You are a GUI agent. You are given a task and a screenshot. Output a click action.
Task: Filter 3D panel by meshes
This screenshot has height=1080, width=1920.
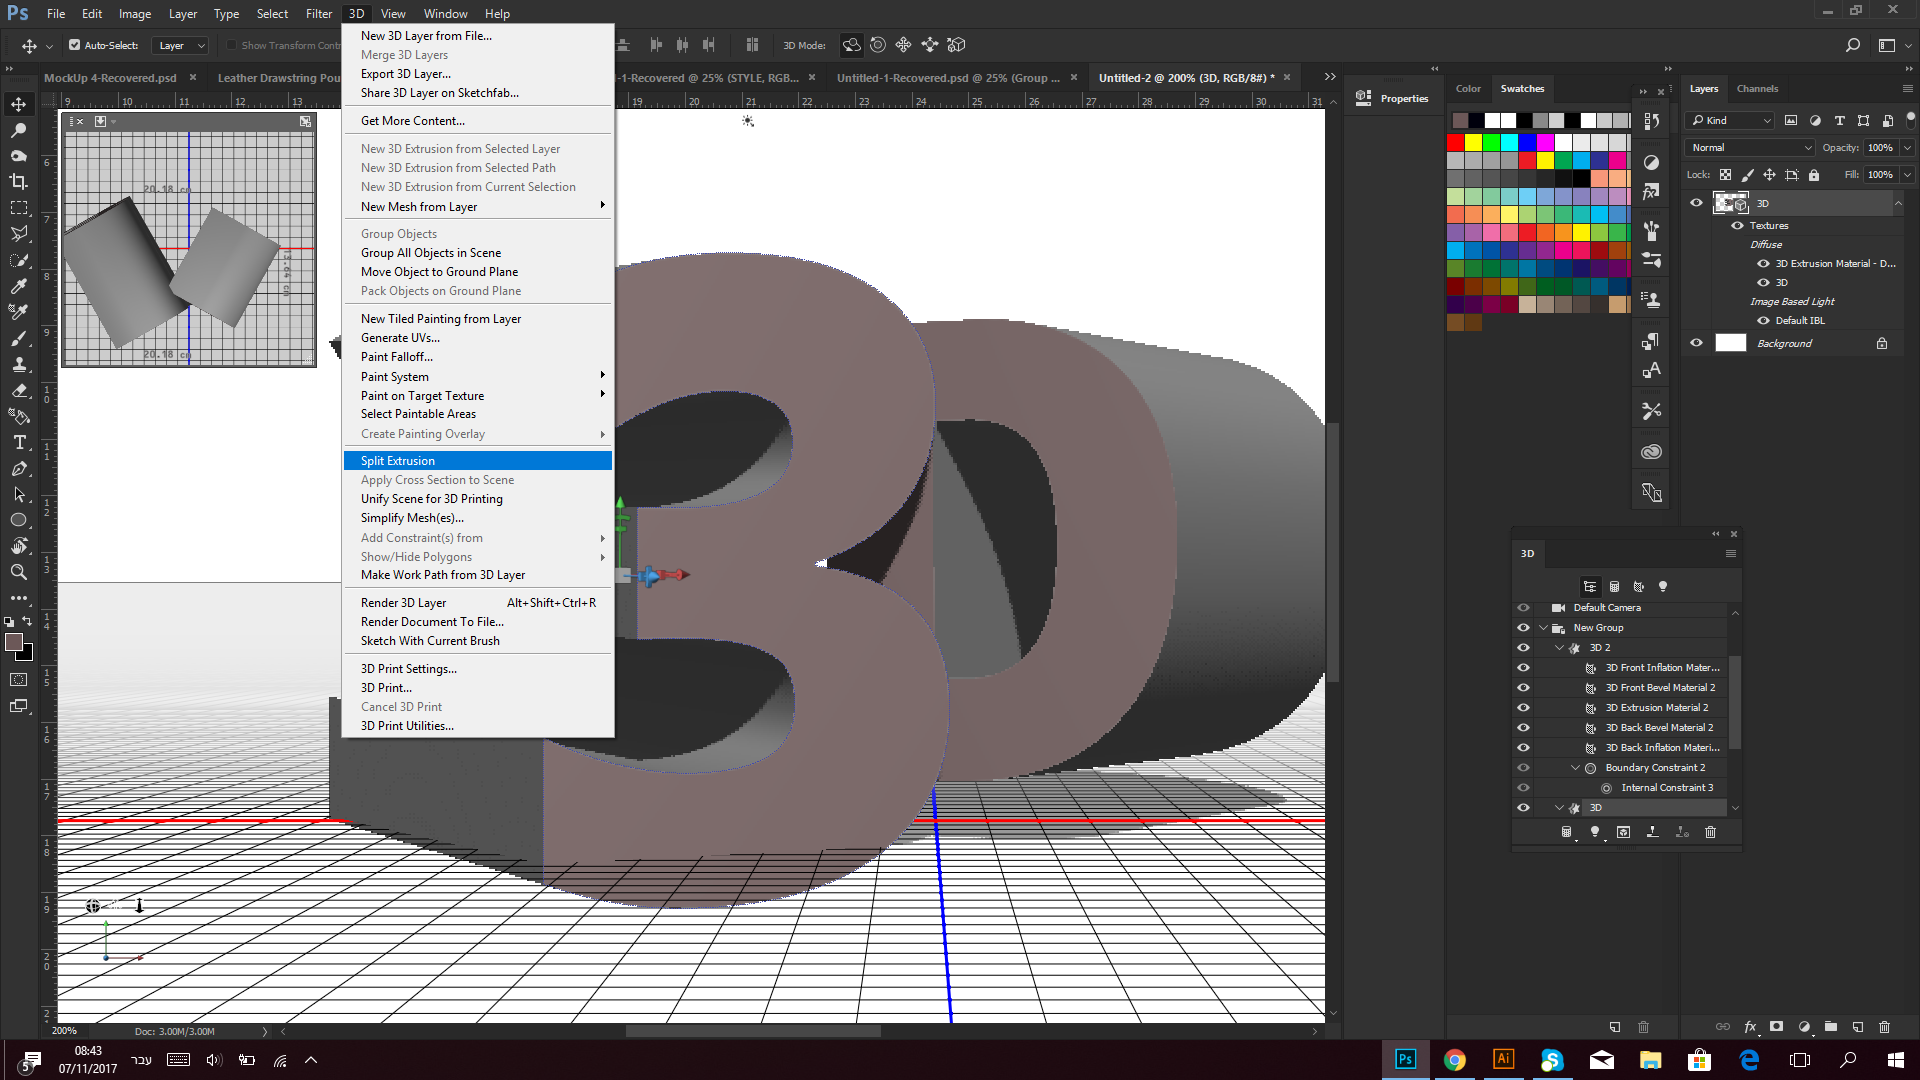[1614, 587]
